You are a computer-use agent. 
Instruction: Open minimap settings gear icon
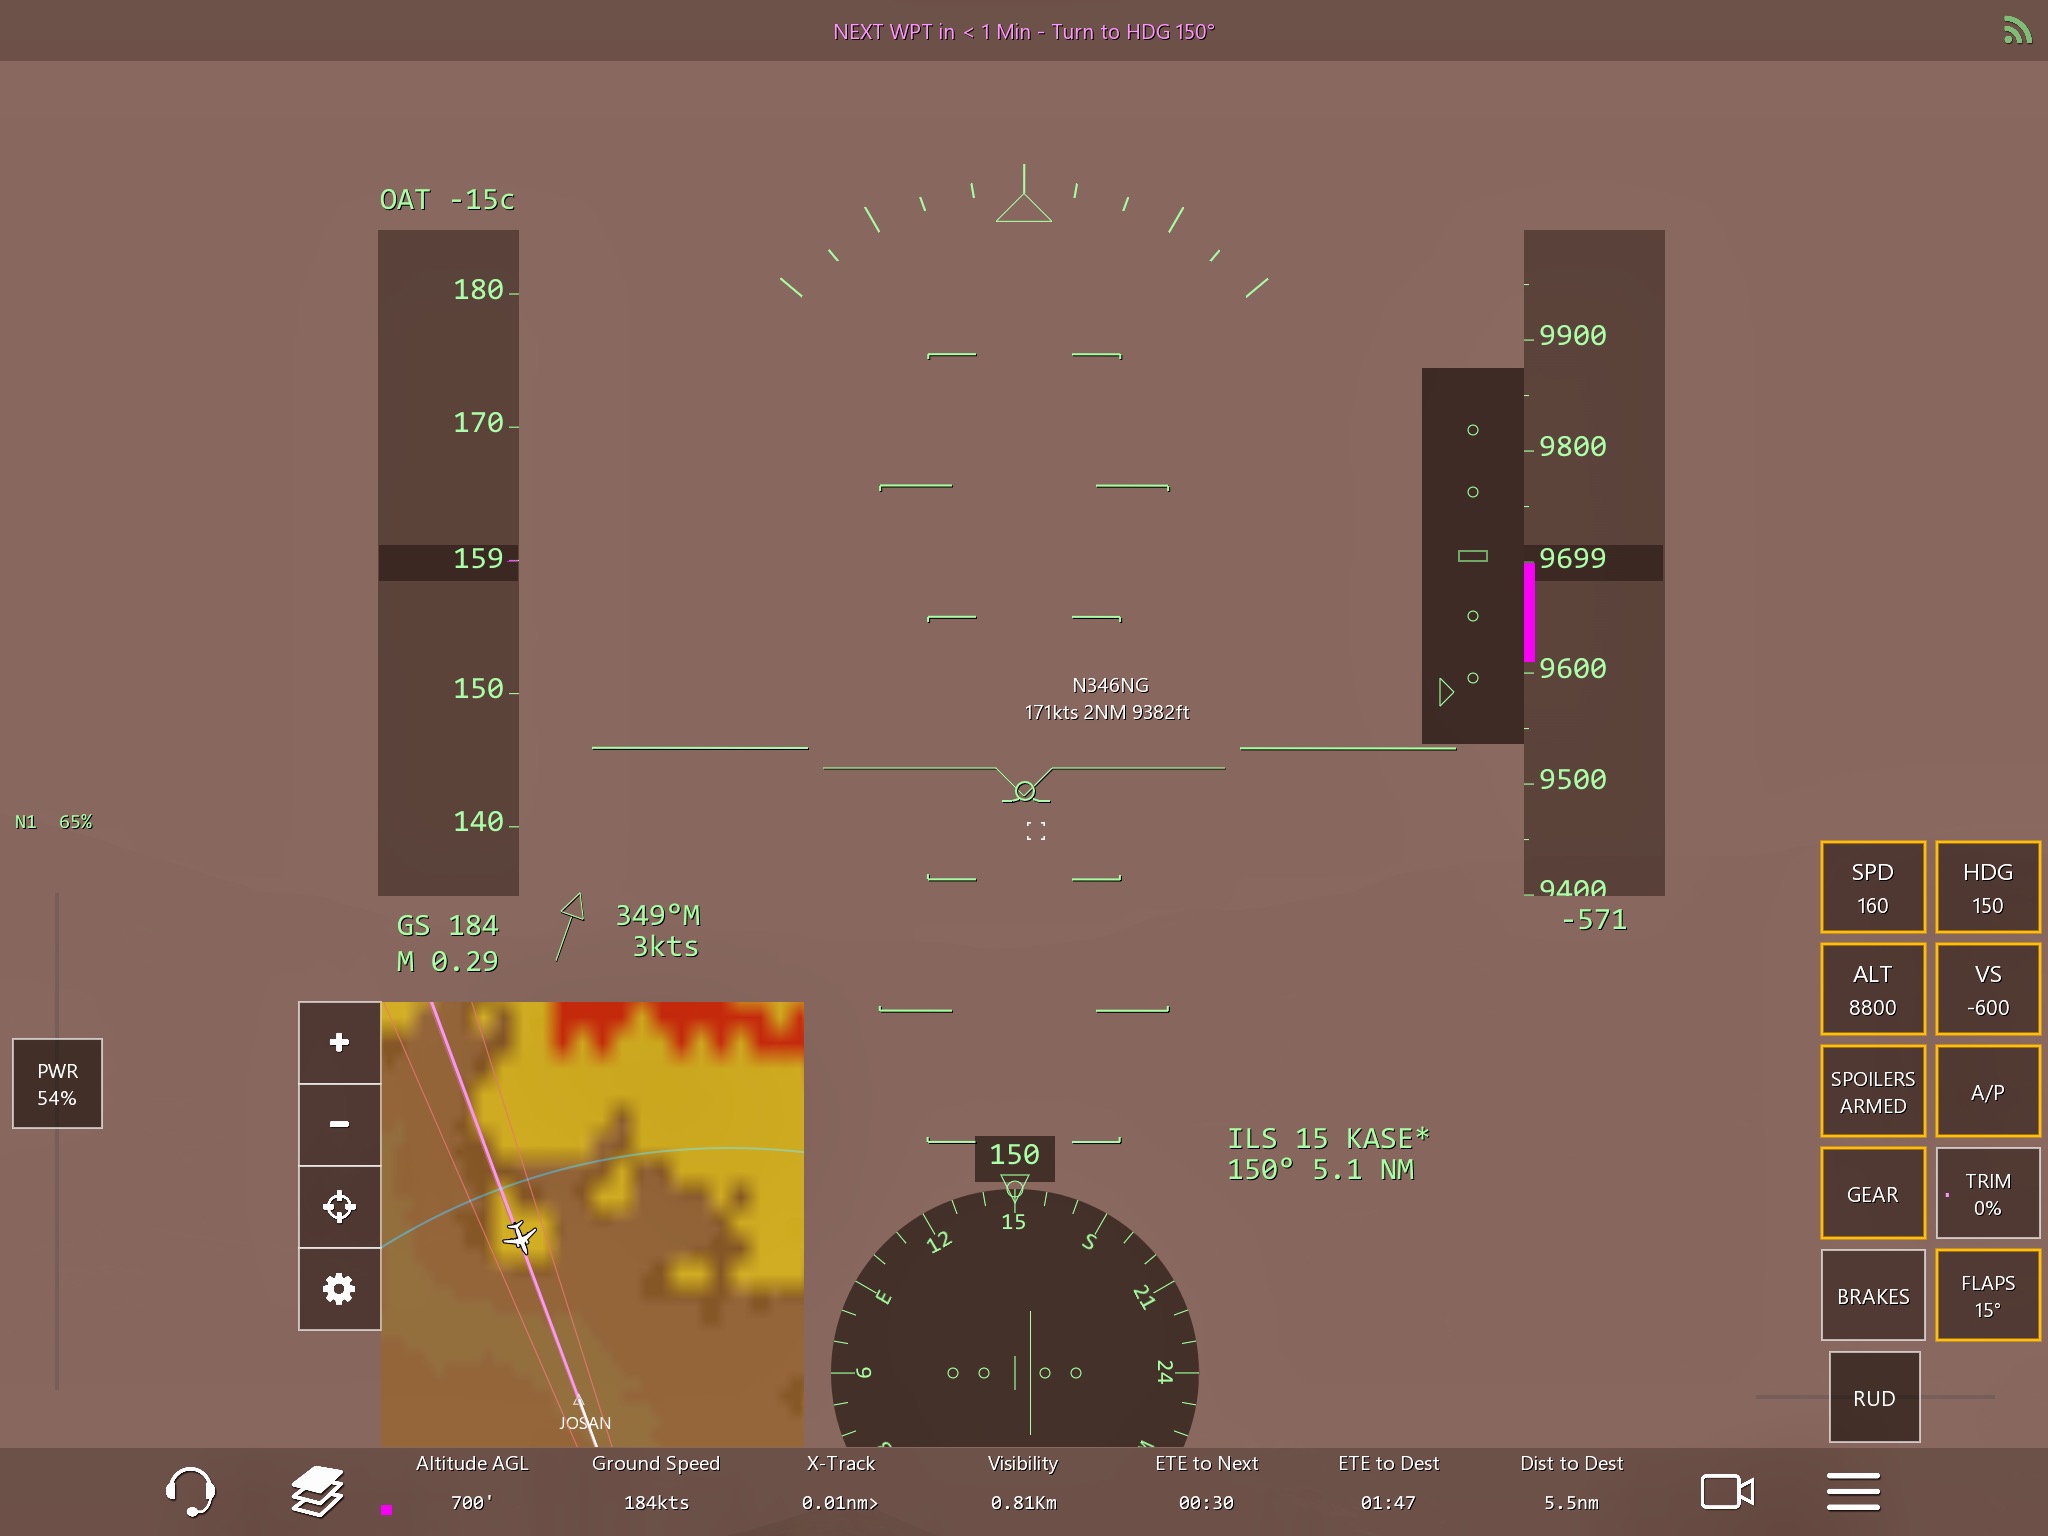[339, 1289]
